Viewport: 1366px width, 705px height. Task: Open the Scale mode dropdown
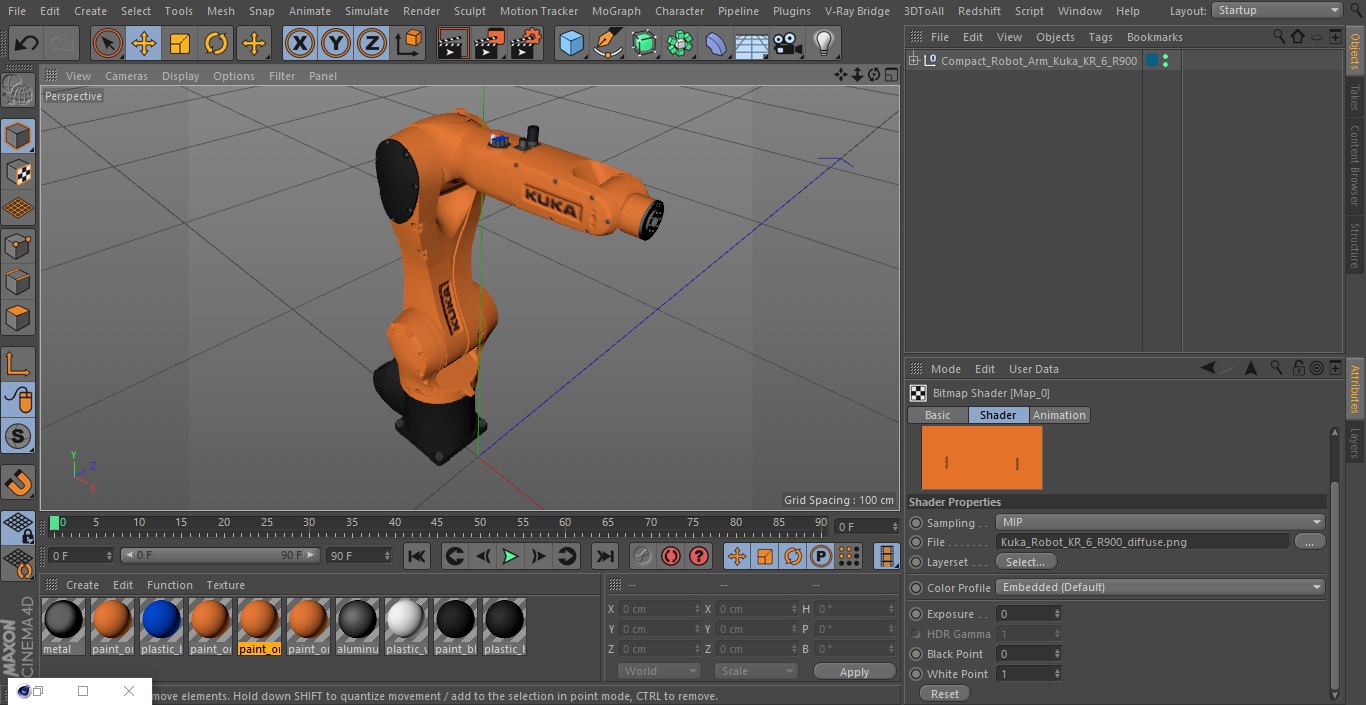click(756, 671)
